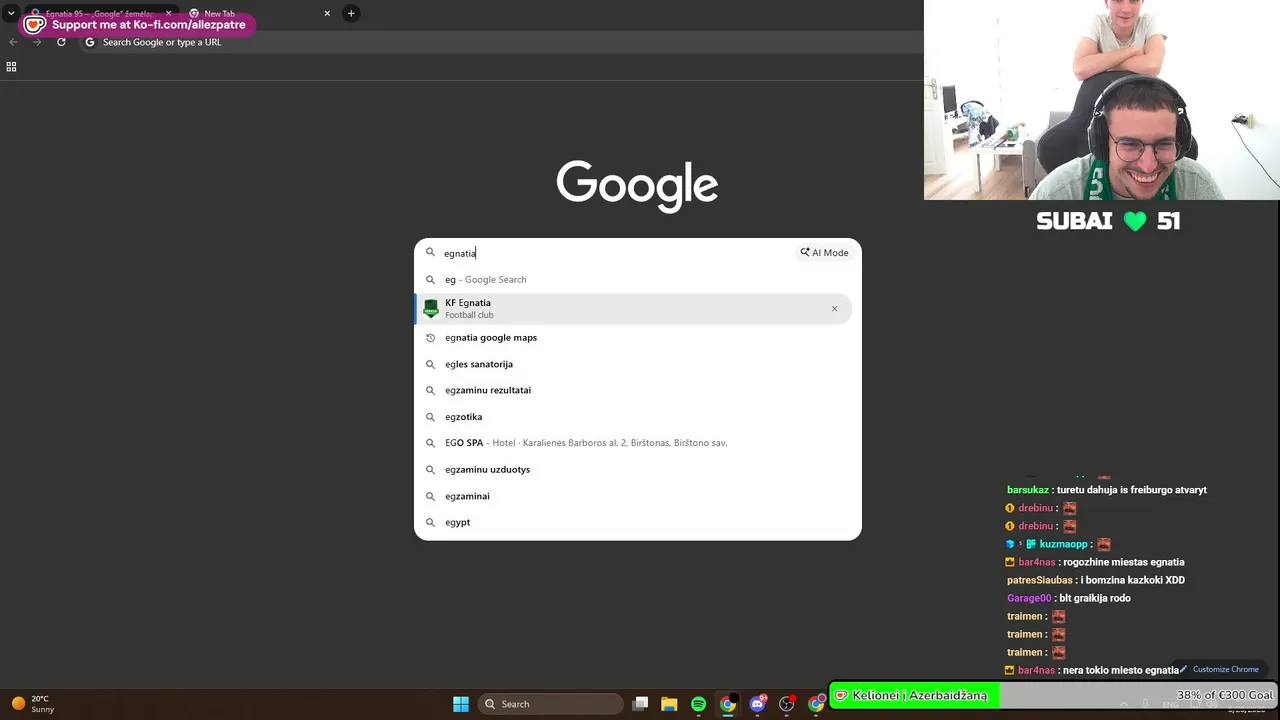The height and width of the screenshot is (720, 1280).
Task: Choose the 'eg - Google Search' suggestion
Action: [633, 280]
